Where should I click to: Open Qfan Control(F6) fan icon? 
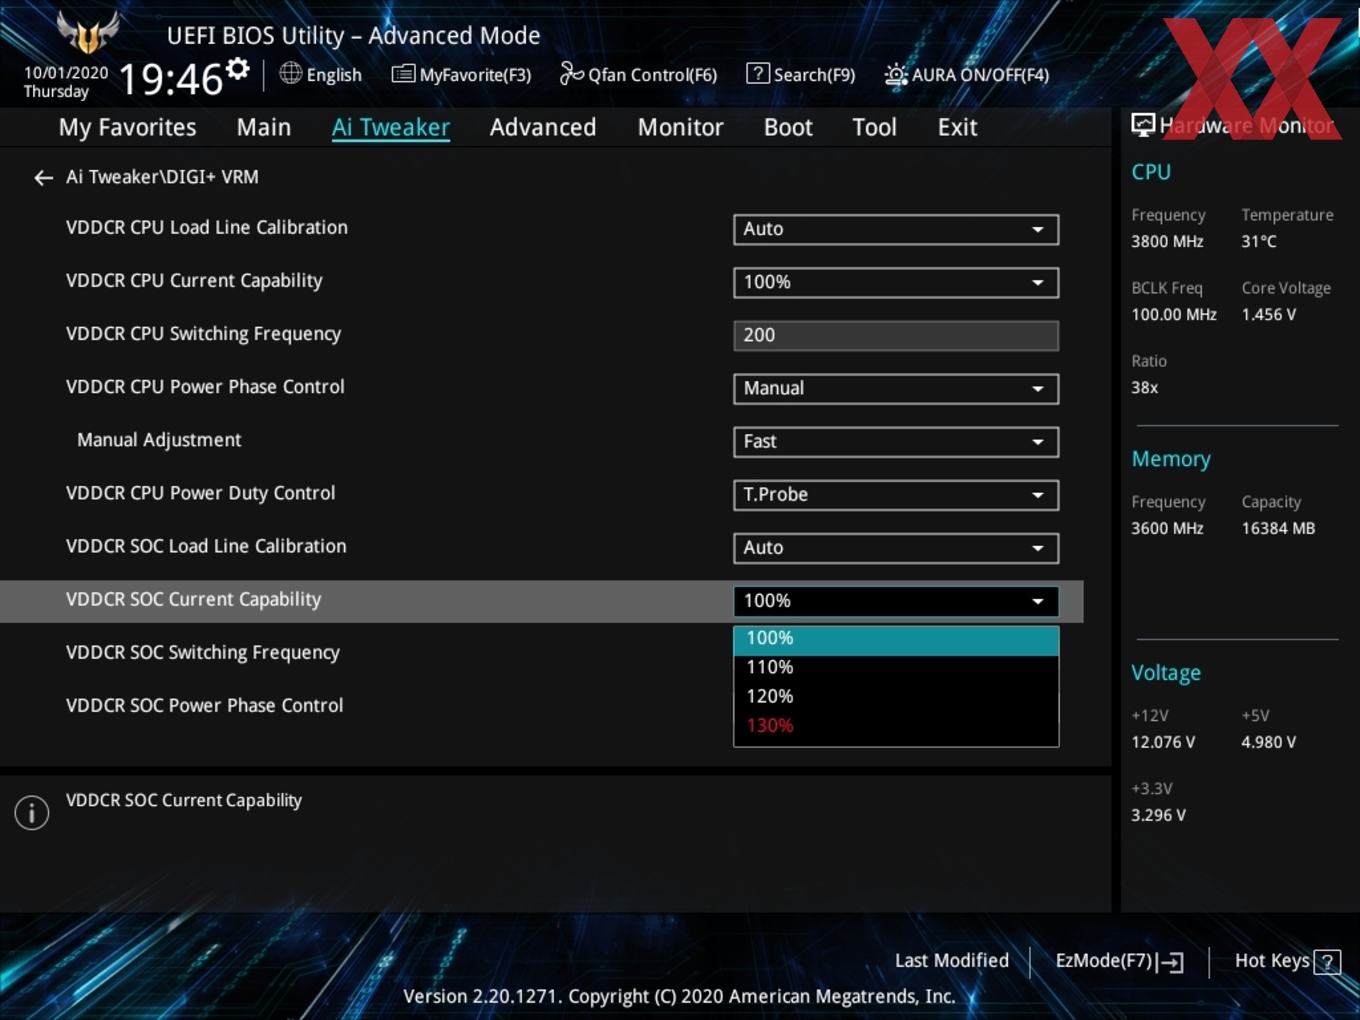point(571,73)
